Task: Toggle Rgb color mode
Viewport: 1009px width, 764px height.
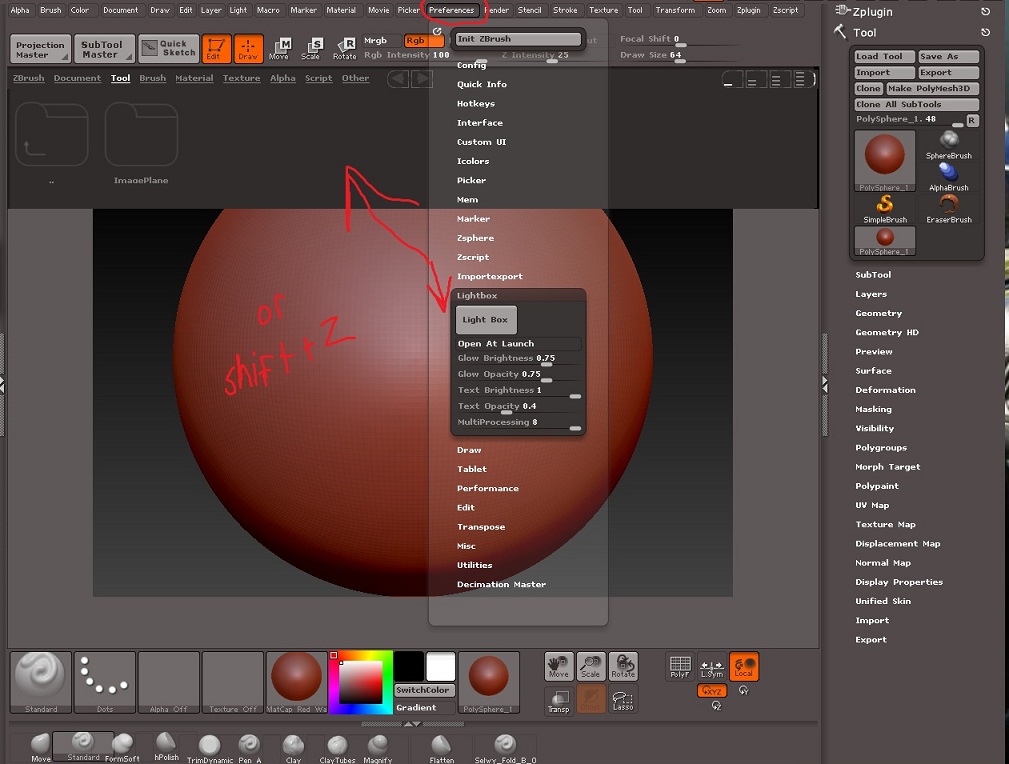Action: [423, 41]
